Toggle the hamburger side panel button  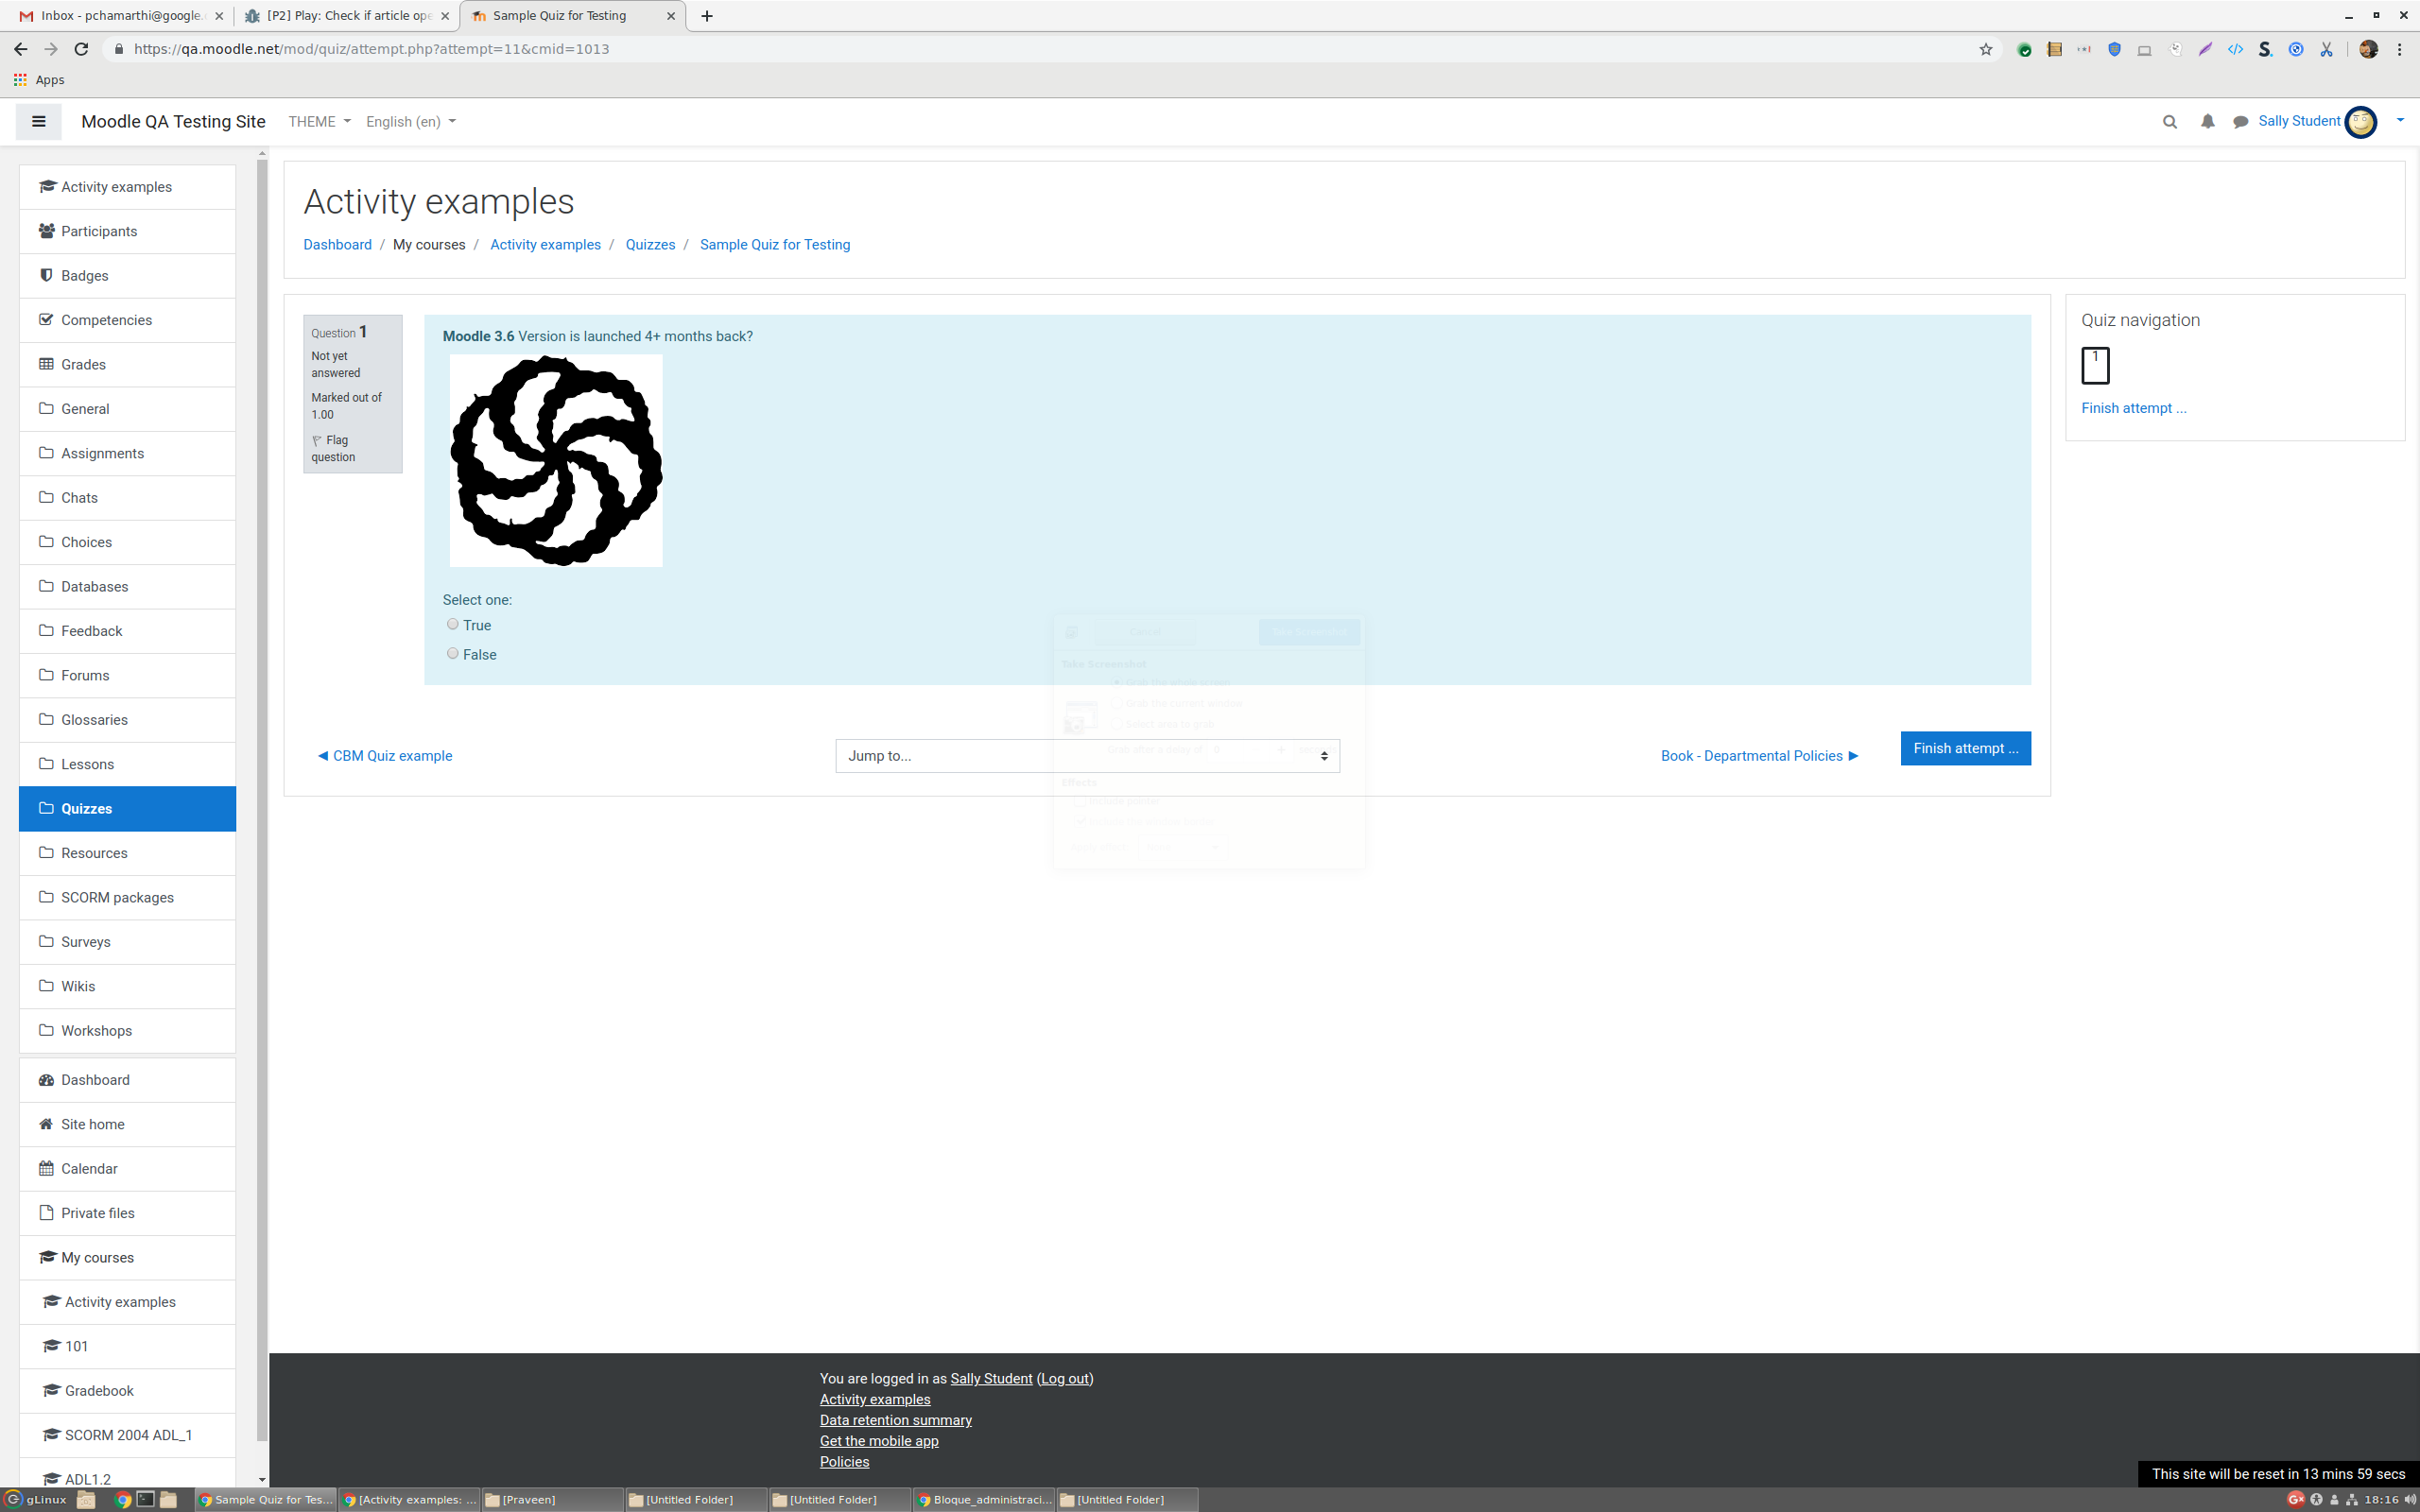(x=39, y=122)
